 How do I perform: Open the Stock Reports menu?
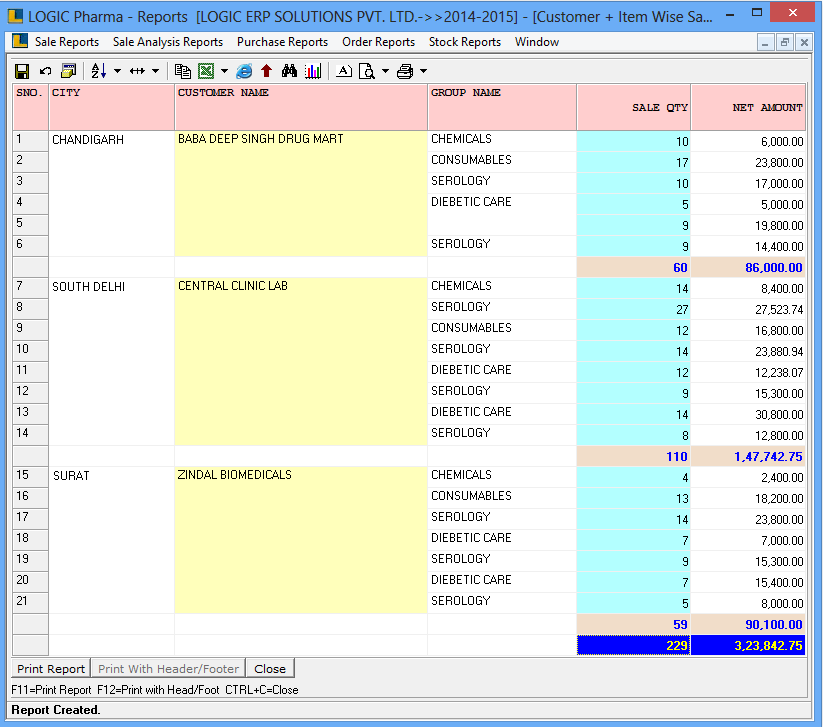coord(465,42)
